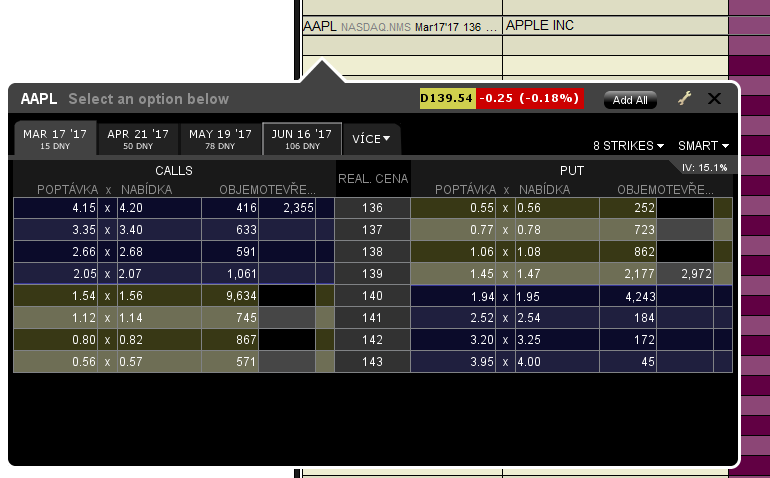
Task: Select call bid 1.54 at strike 140
Action: tap(55, 296)
